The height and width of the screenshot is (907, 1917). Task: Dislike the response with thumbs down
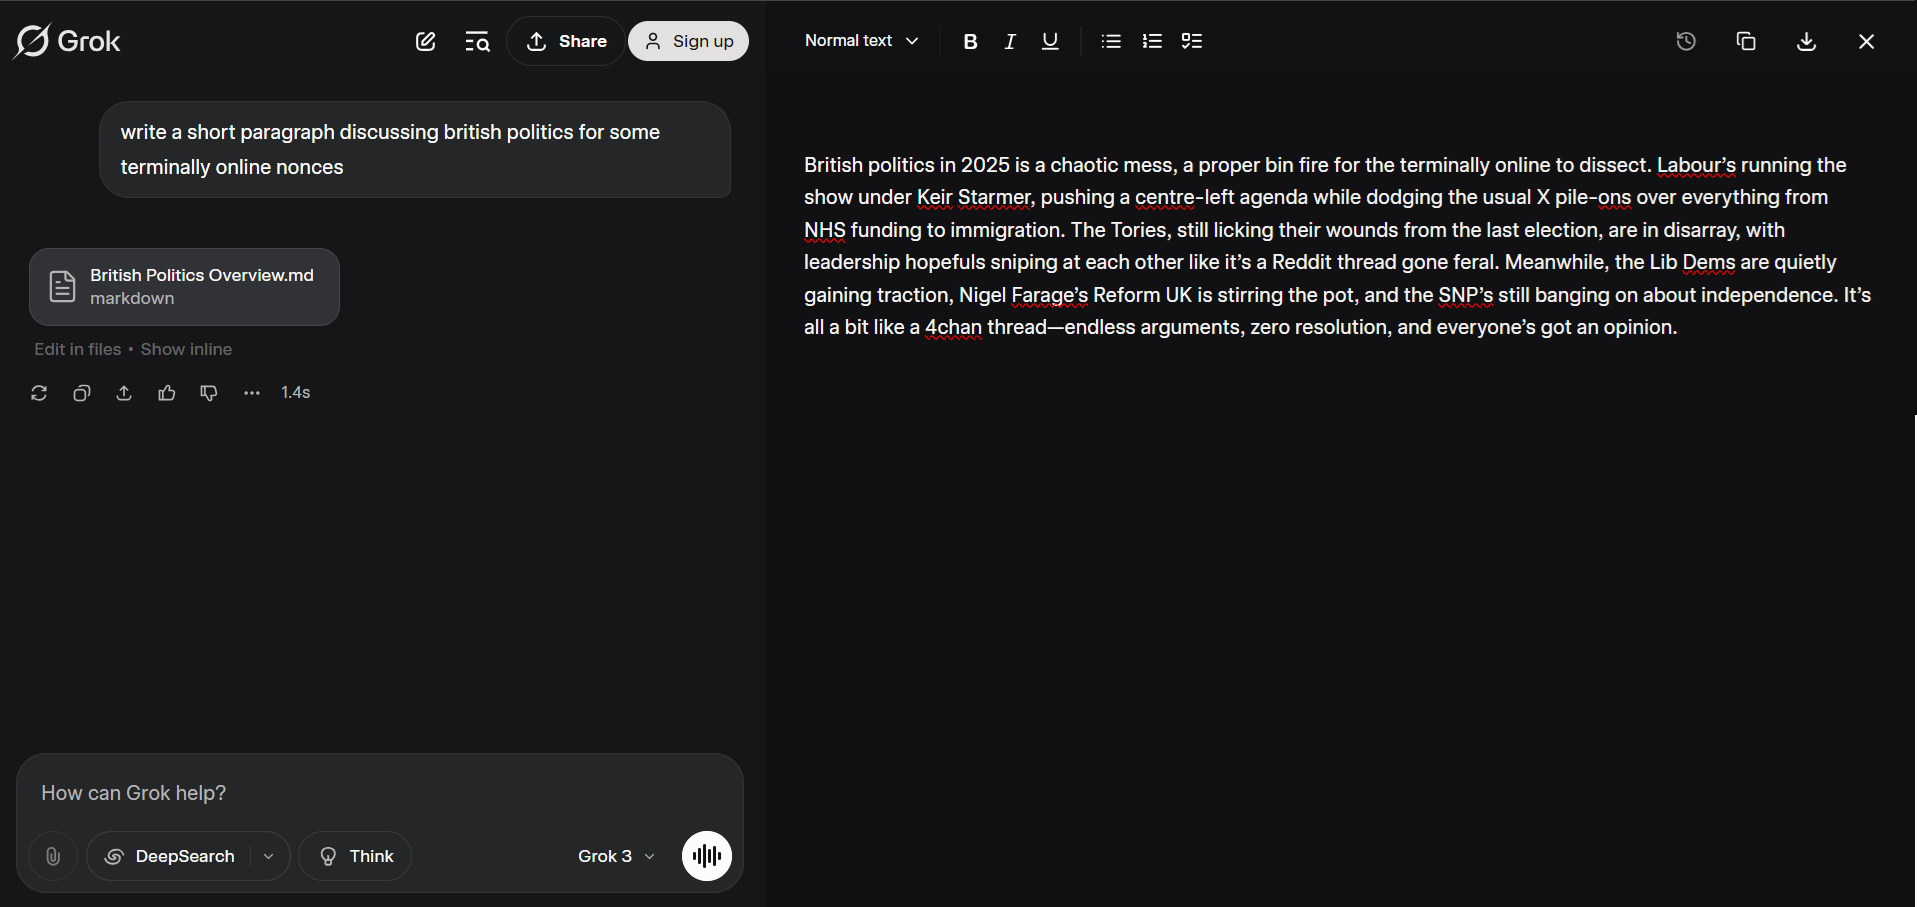(209, 393)
